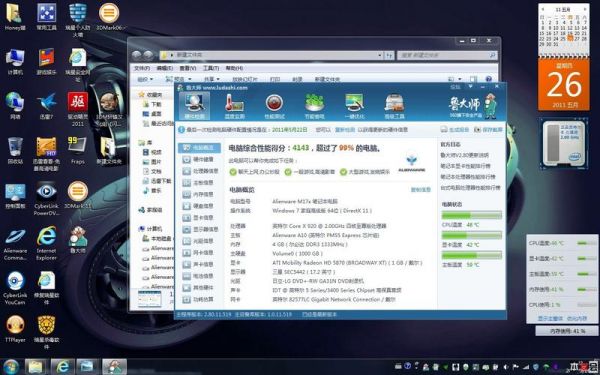Click the latest-version status bar link in Ludashi
This screenshot has width=600, height=375.
[x=319, y=315]
